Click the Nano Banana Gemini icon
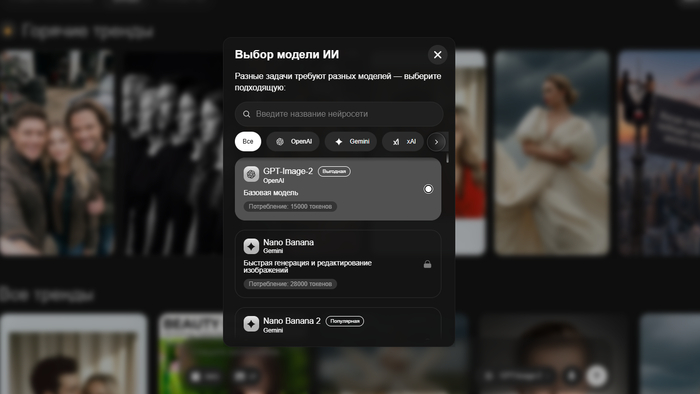This screenshot has width=700, height=394. 251,246
